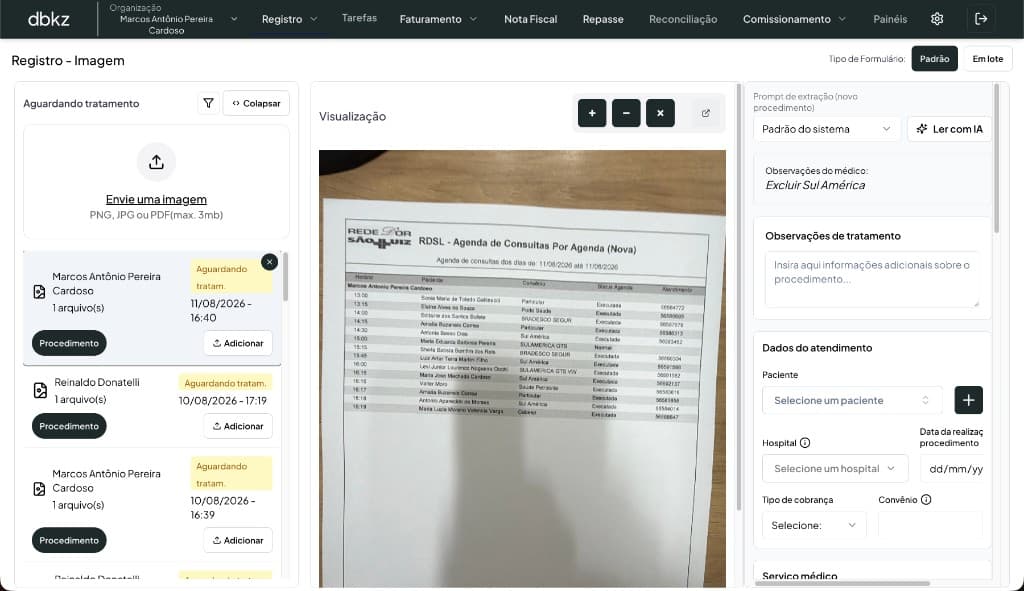Viewport: 1024px width, 591px height.
Task: Open the Selecione um paciente combo box
Action: (852, 400)
